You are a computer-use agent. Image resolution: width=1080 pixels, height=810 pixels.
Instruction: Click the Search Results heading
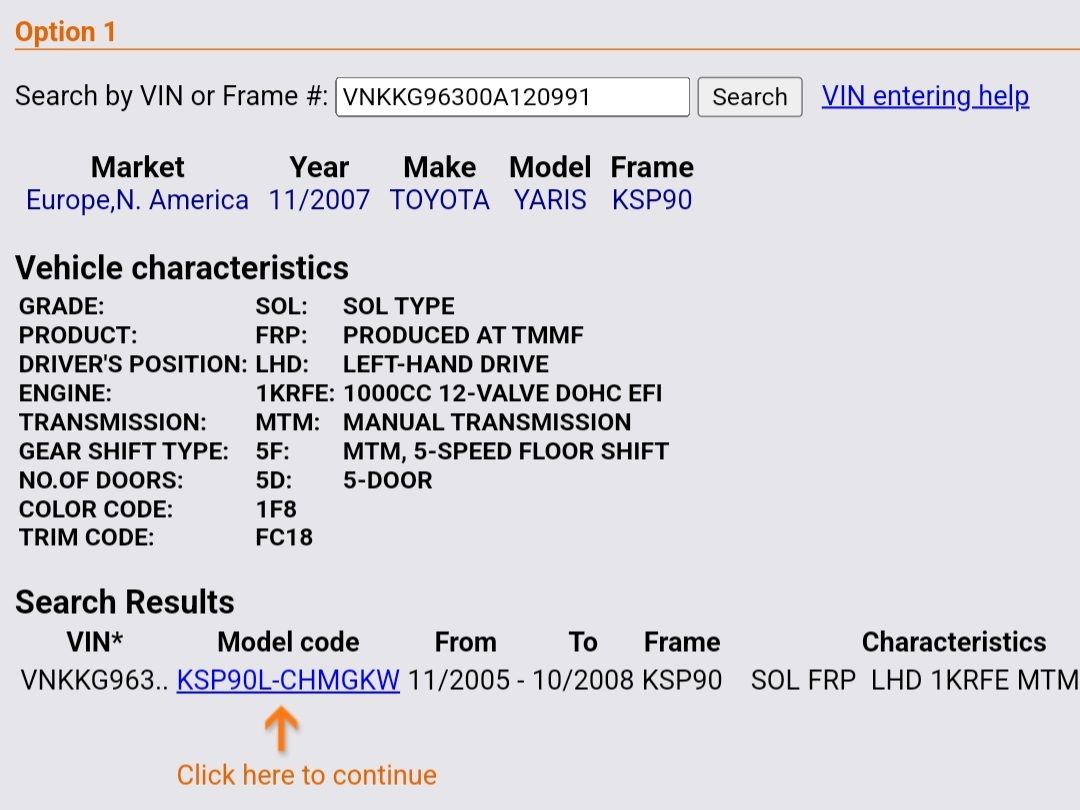pyautogui.click(x=125, y=601)
